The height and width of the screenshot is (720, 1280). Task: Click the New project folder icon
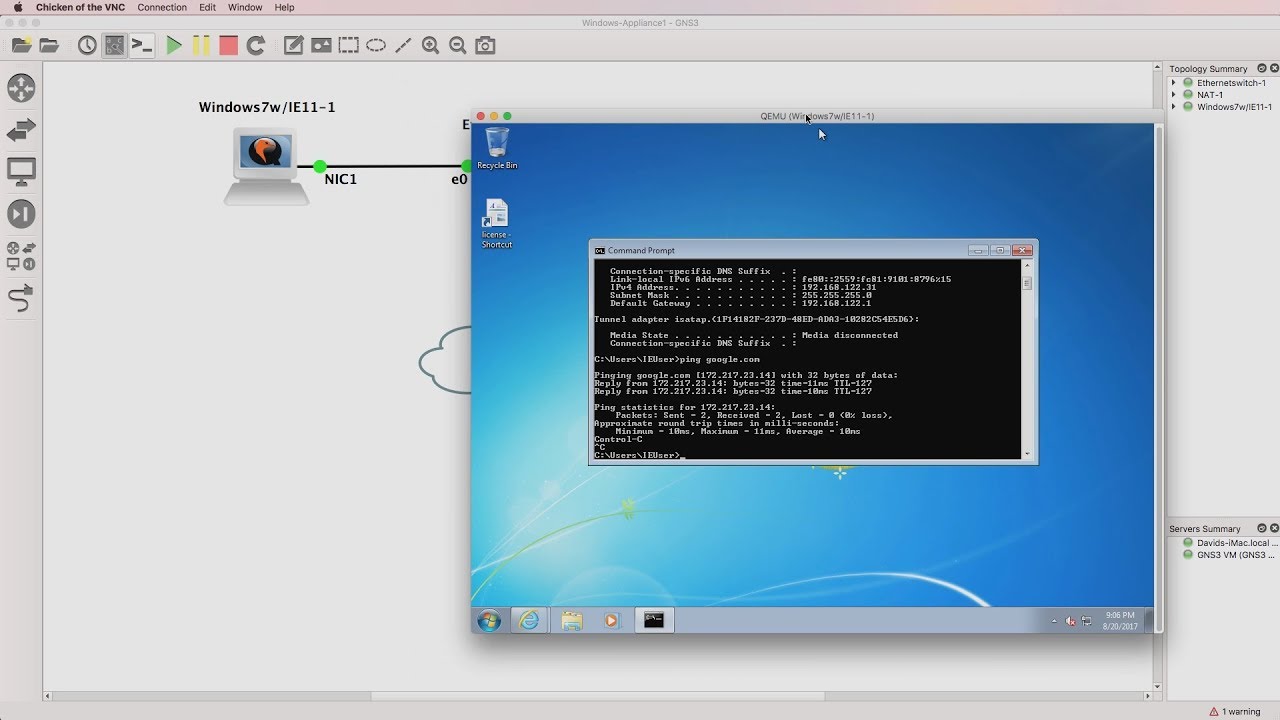21,45
